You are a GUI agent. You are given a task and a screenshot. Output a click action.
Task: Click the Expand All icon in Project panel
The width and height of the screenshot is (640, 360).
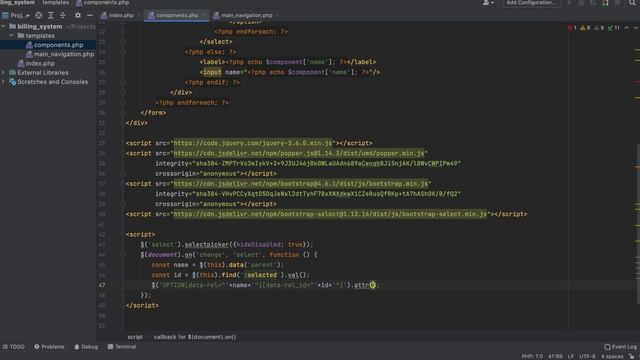coord(51,16)
